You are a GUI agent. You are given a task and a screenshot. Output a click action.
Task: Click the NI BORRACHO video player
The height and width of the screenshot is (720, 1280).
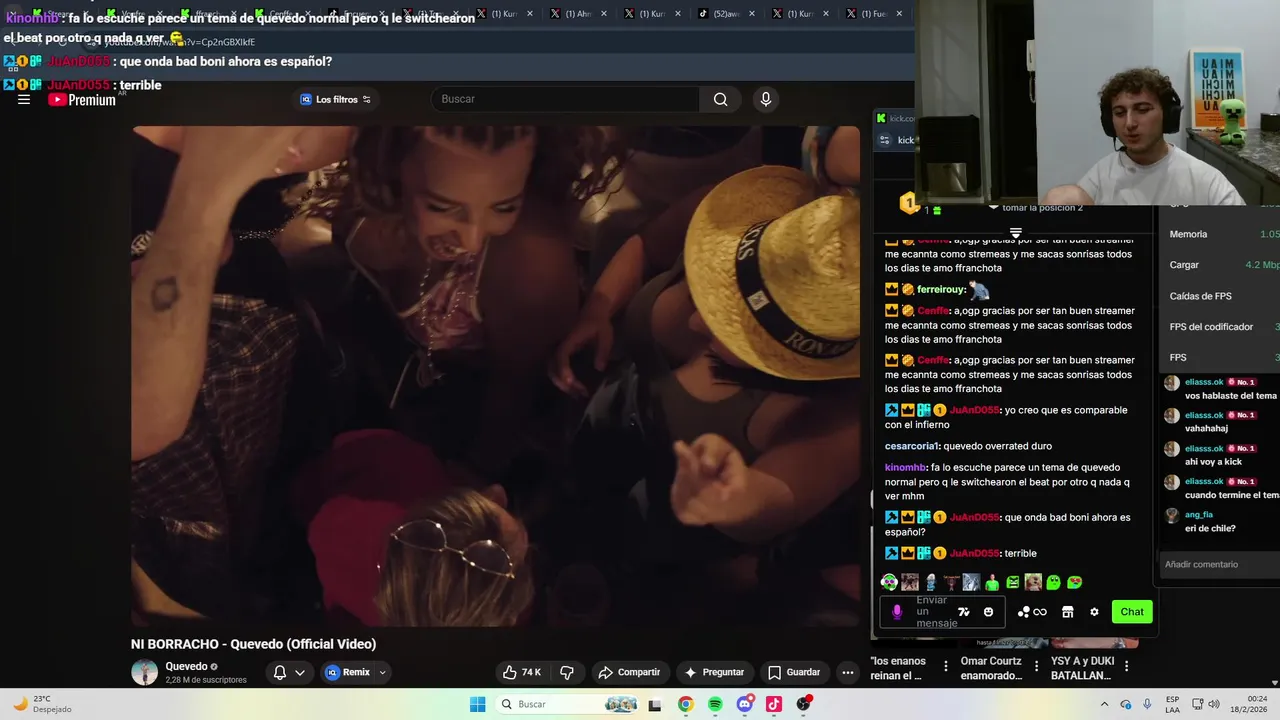(x=495, y=375)
